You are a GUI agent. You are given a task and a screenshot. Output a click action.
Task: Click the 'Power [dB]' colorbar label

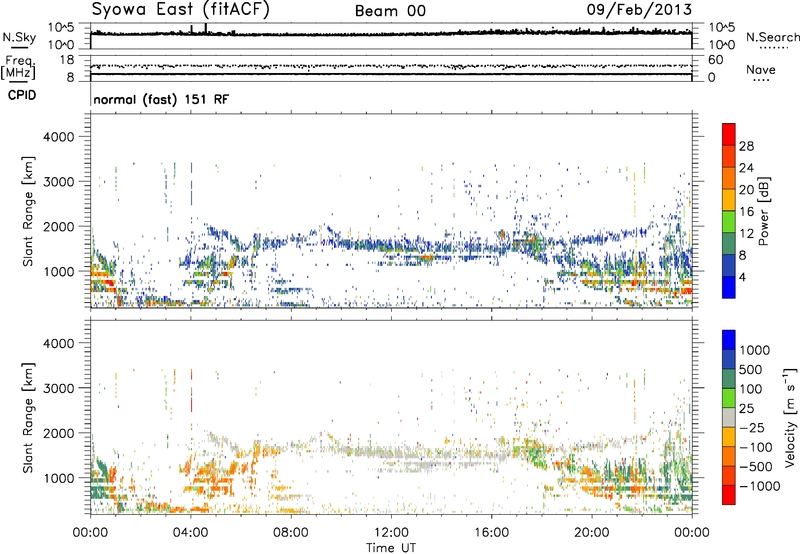764,211
